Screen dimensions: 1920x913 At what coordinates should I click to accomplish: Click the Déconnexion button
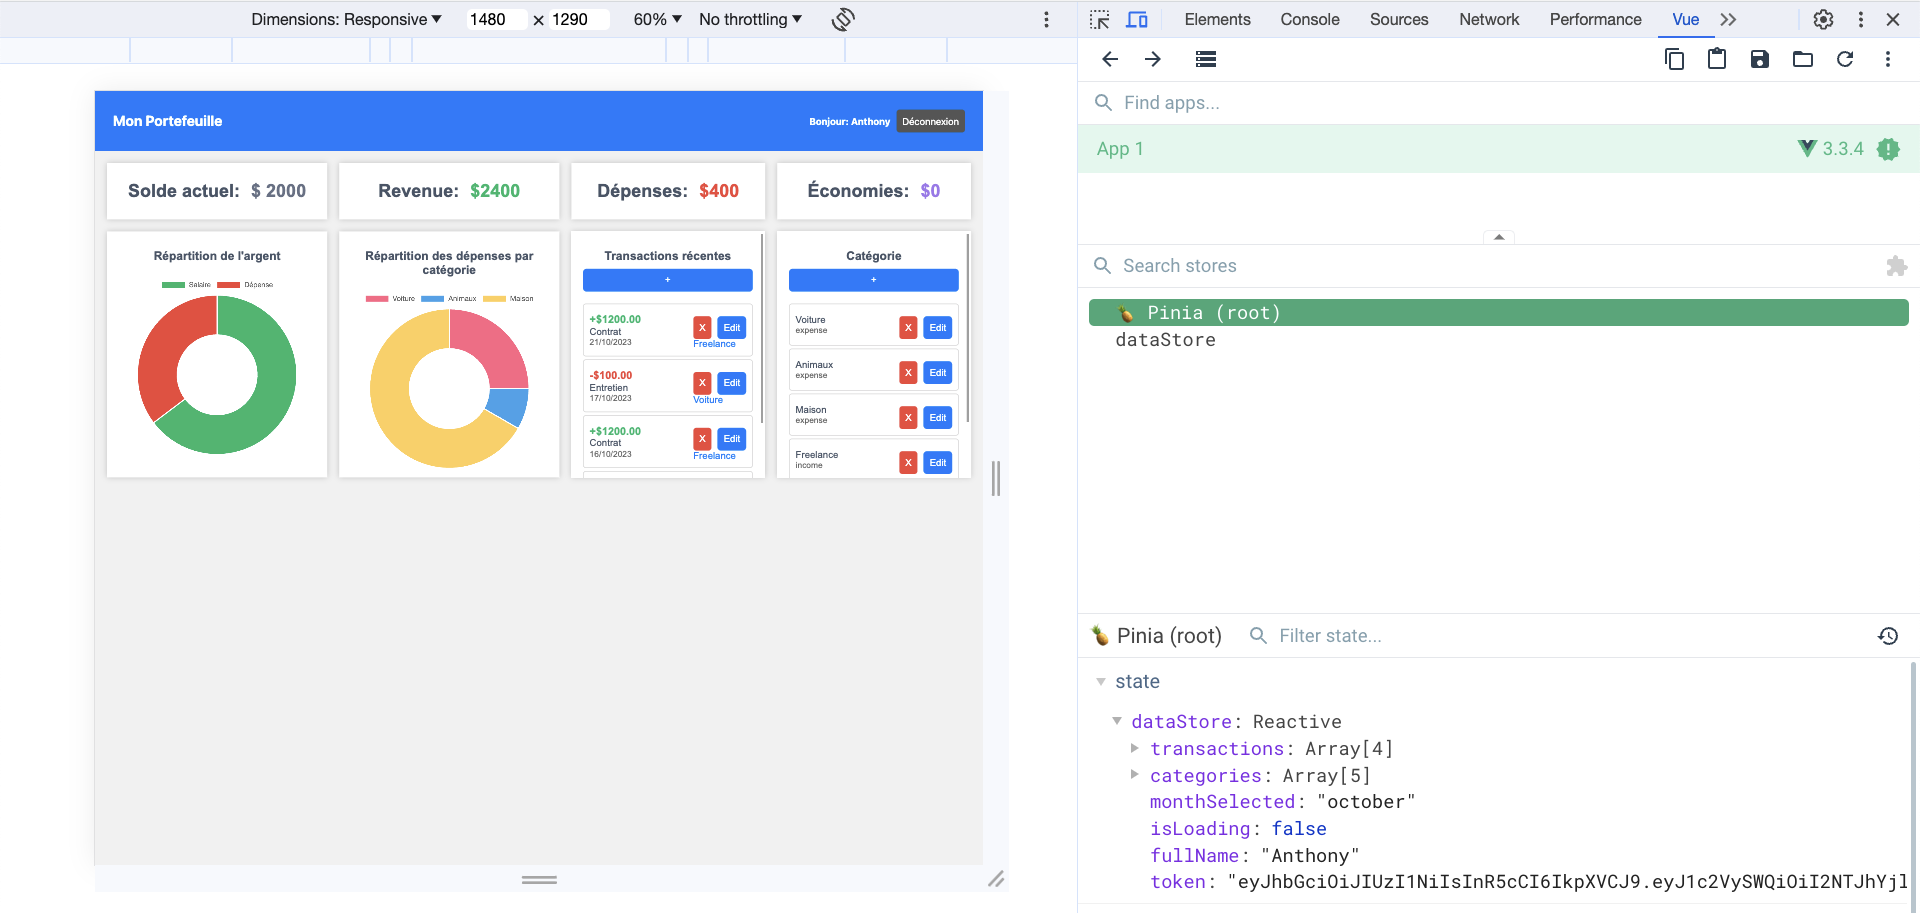point(930,122)
